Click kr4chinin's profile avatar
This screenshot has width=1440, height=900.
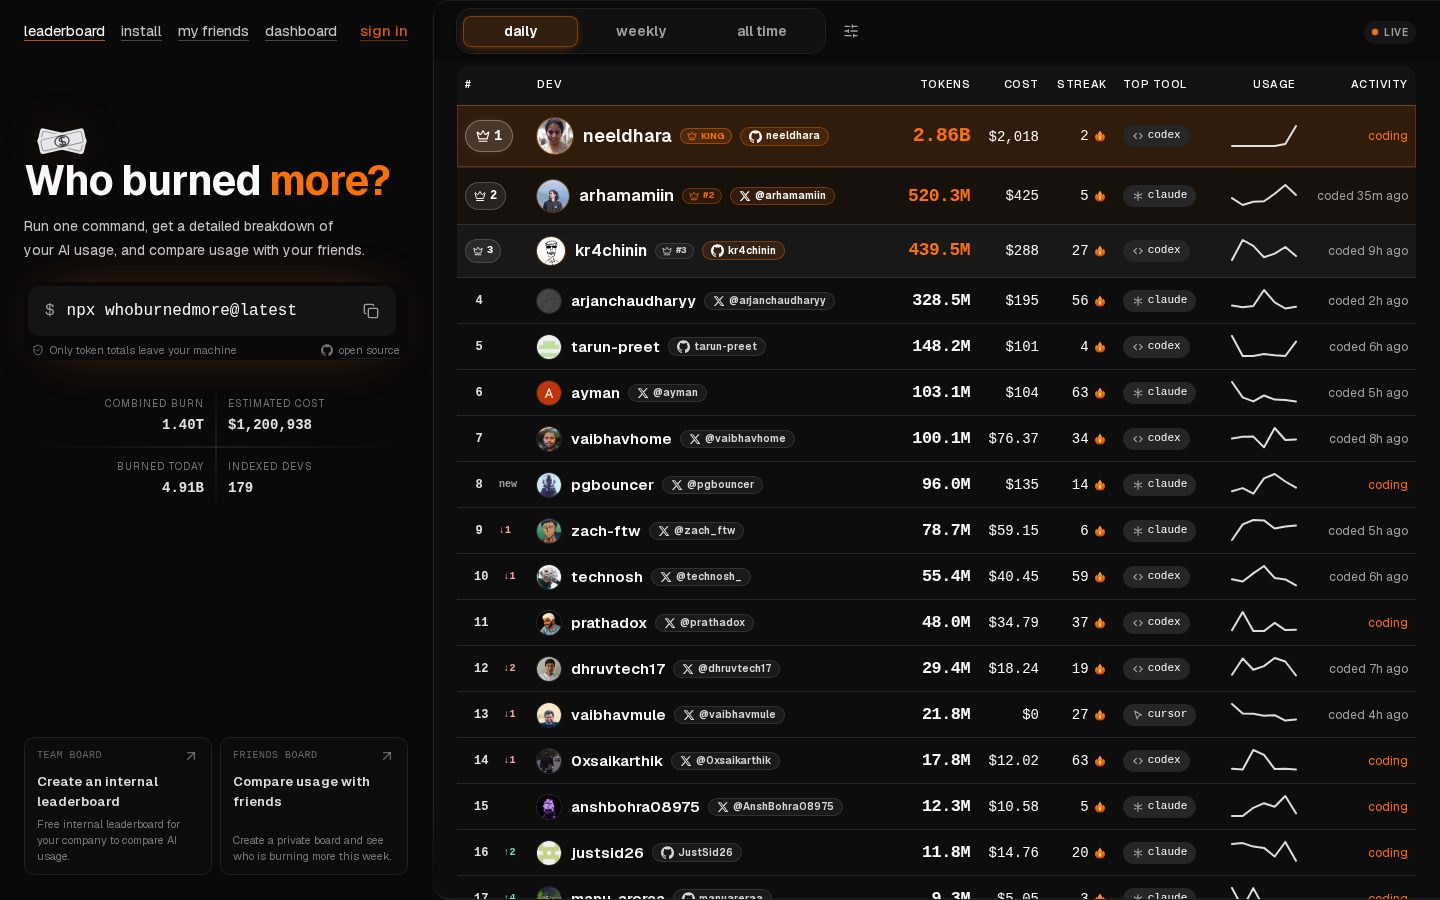click(x=551, y=251)
